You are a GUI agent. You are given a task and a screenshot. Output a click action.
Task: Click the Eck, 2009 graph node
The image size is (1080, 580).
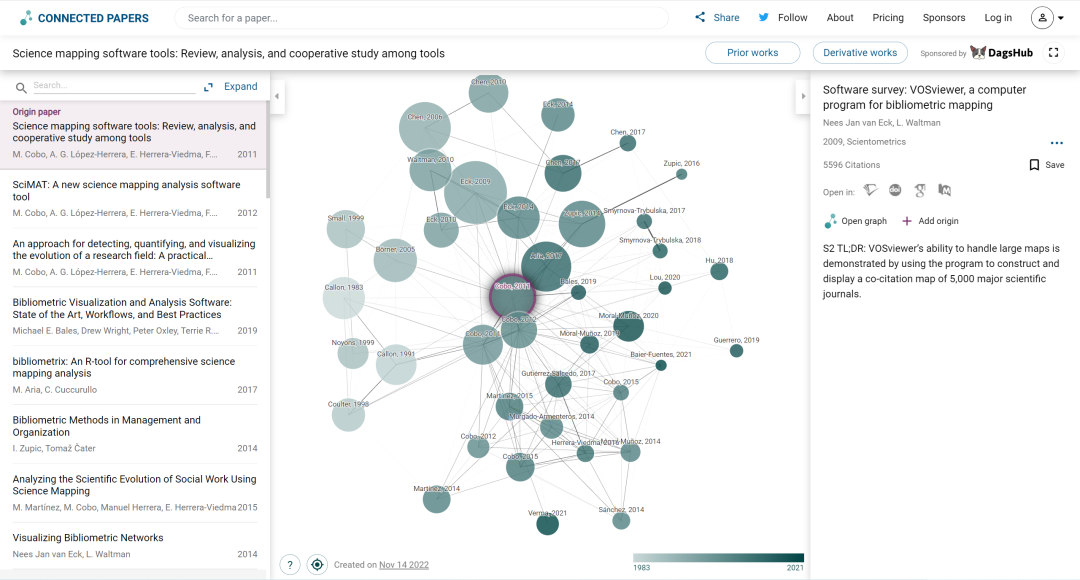coord(475,193)
